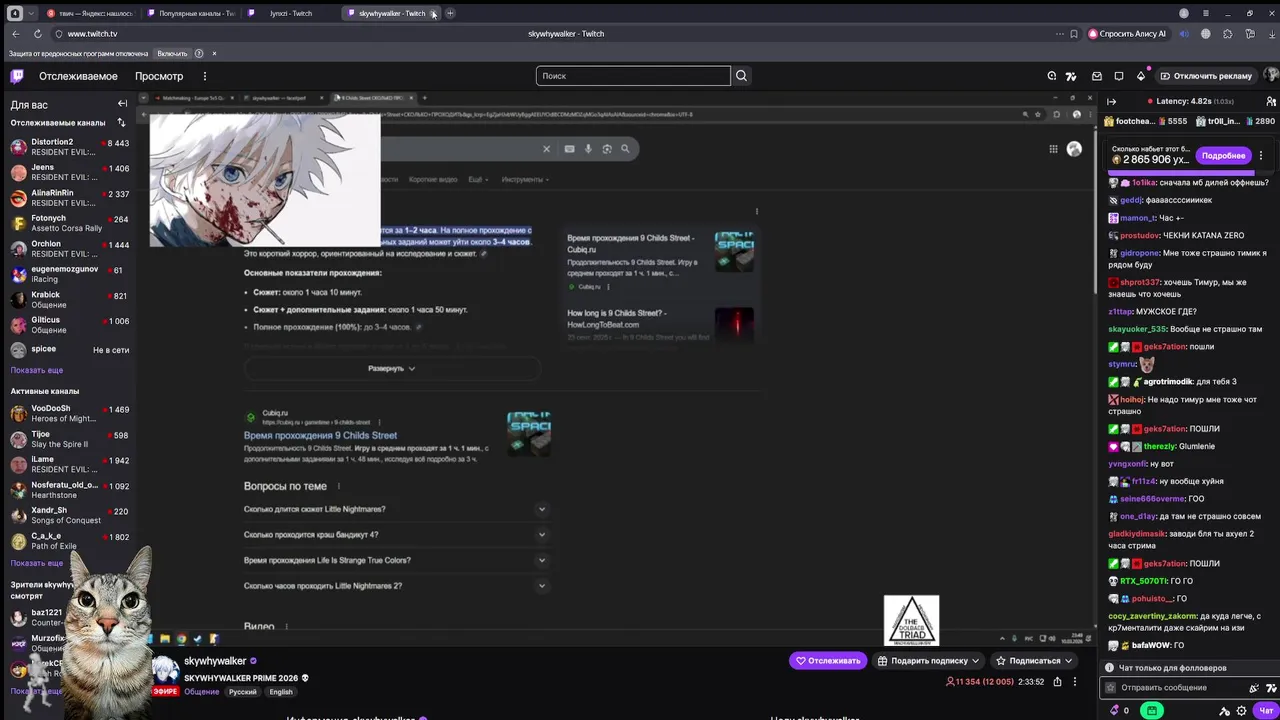Open chat moderation sword icon
1280x720 pixels.
tap(1224, 710)
